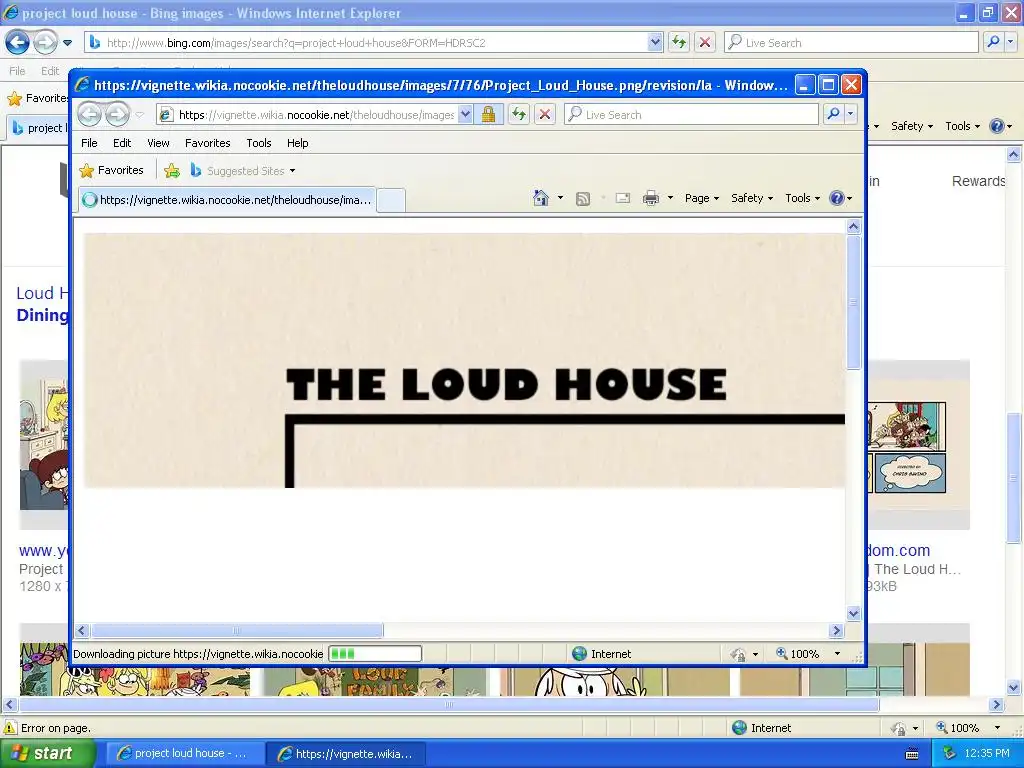Open the Home button dropdown arrow
1024x768 pixels.
tap(560, 198)
